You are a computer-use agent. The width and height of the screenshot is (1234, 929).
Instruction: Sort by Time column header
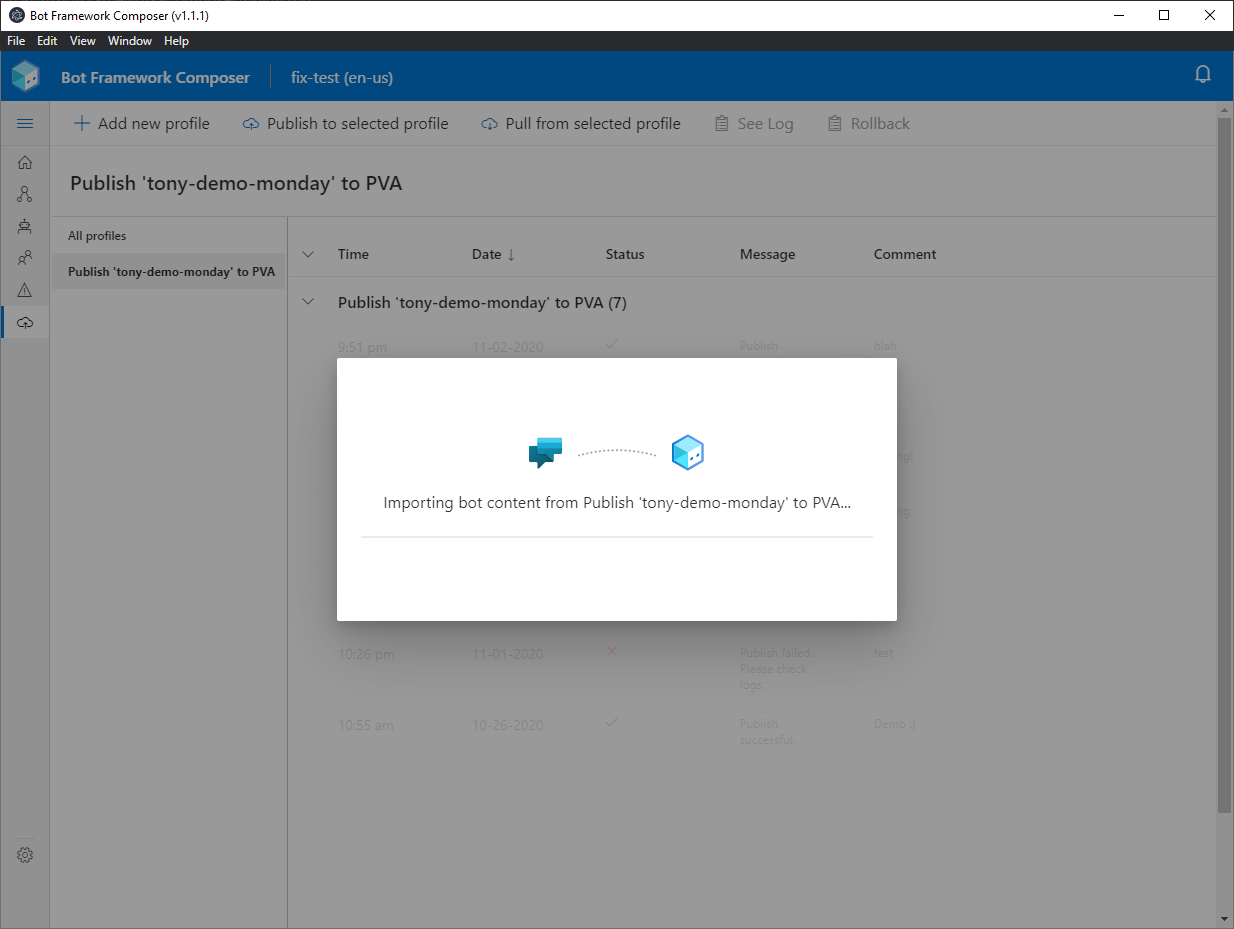(x=353, y=254)
